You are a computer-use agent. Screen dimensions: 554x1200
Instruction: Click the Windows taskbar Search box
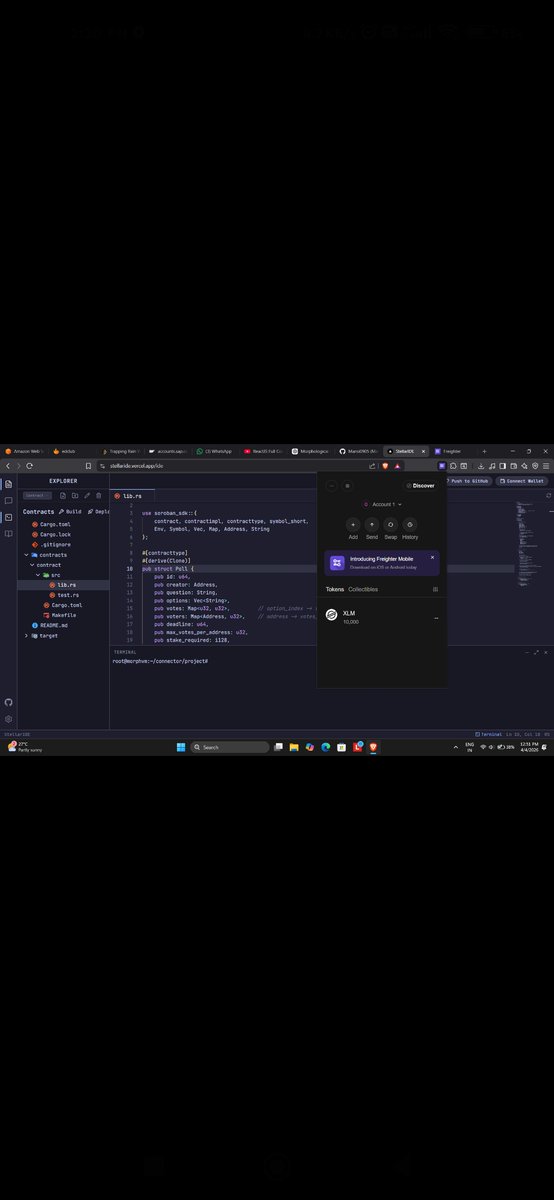pos(230,747)
